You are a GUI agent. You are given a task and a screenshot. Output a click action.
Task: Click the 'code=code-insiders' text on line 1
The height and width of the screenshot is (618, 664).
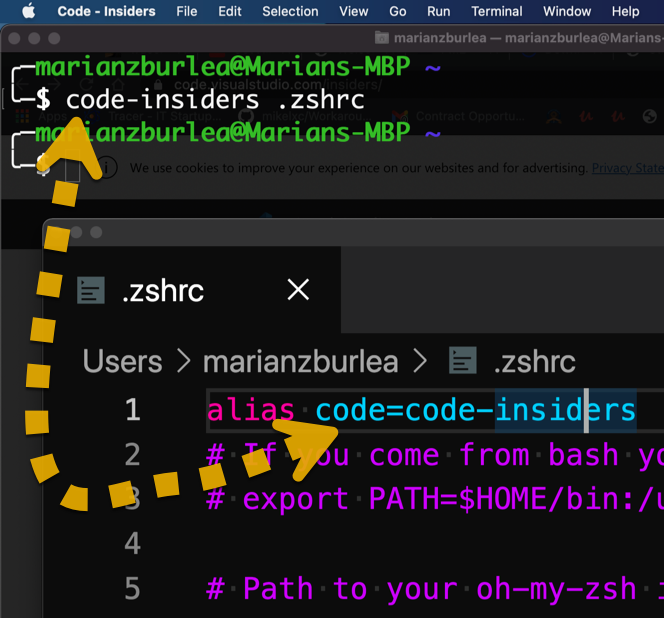click(x=476, y=410)
